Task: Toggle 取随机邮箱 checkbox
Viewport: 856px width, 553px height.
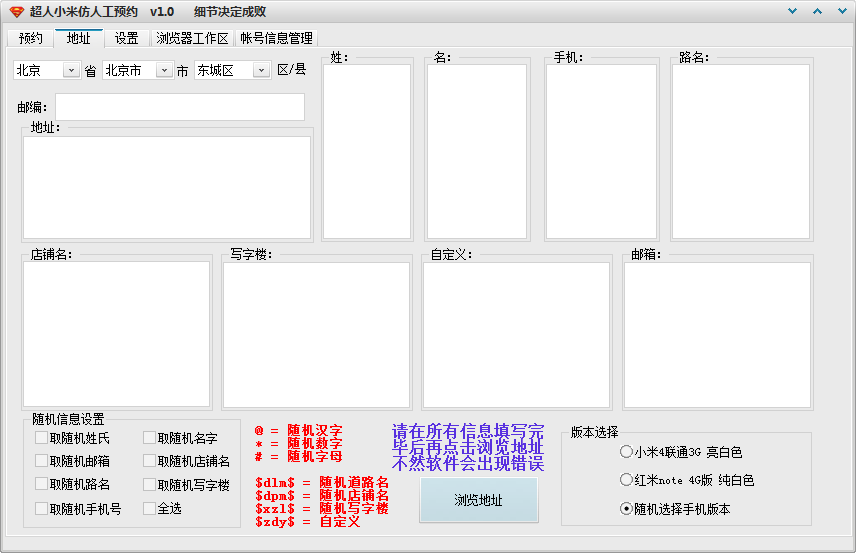Action: coord(41,461)
